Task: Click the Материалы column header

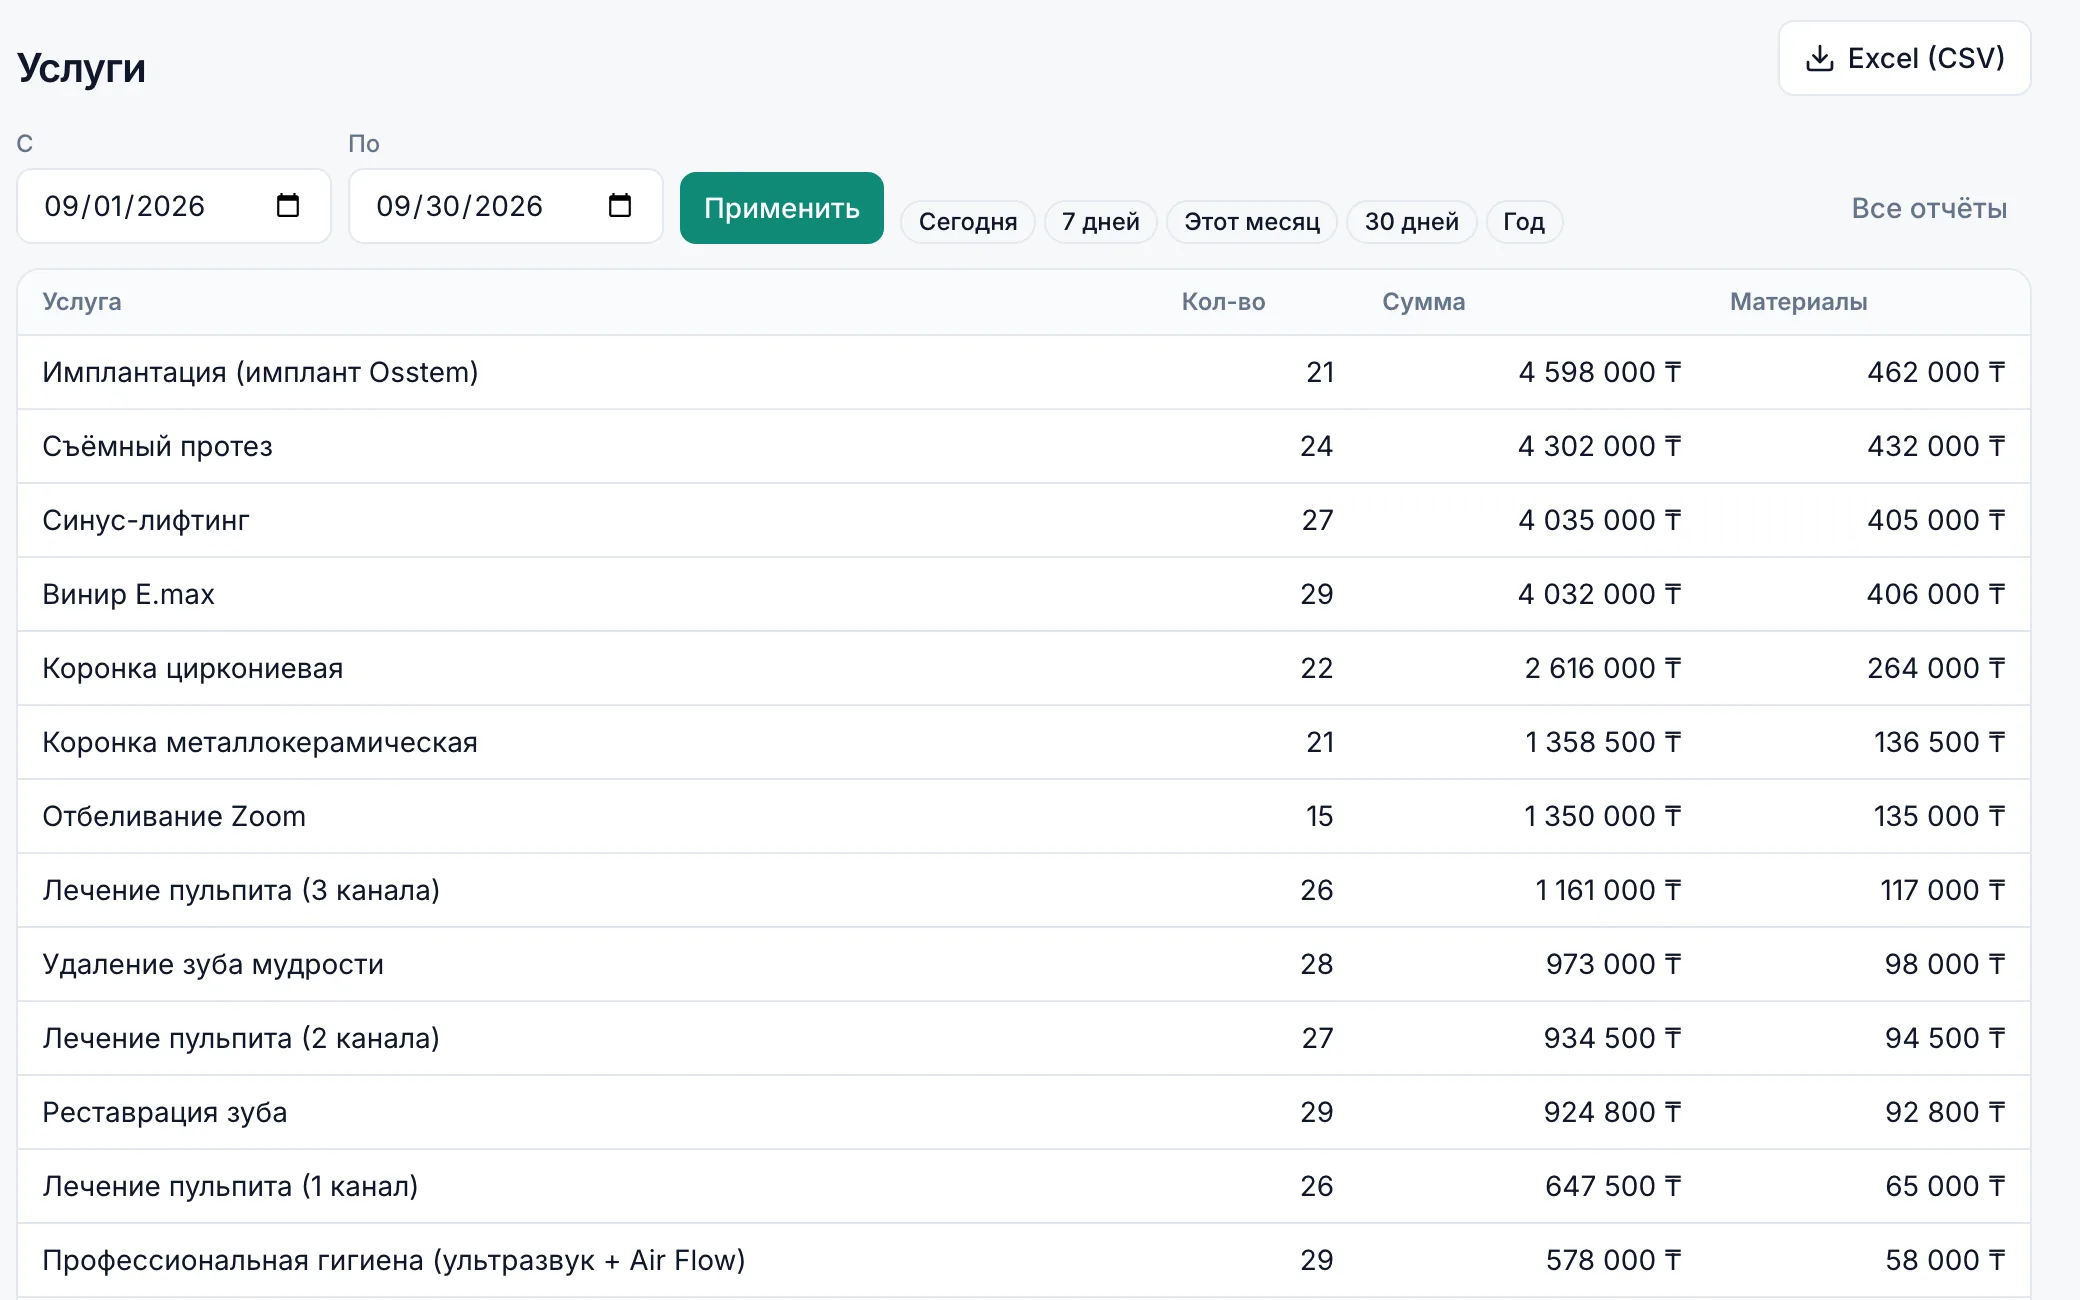Action: pos(1799,302)
